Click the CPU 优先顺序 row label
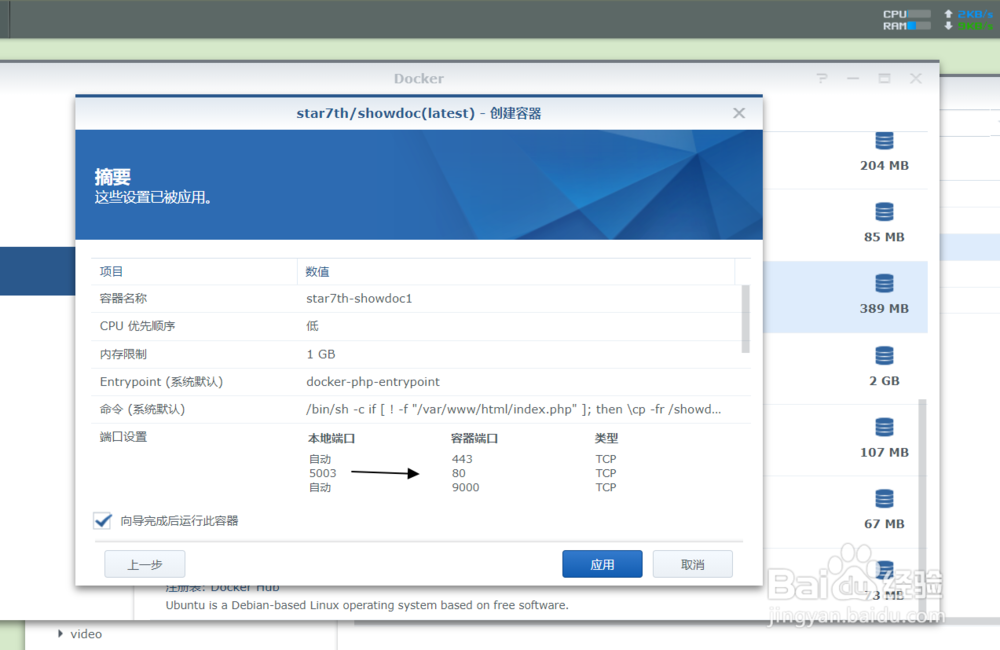 (137, 326)
